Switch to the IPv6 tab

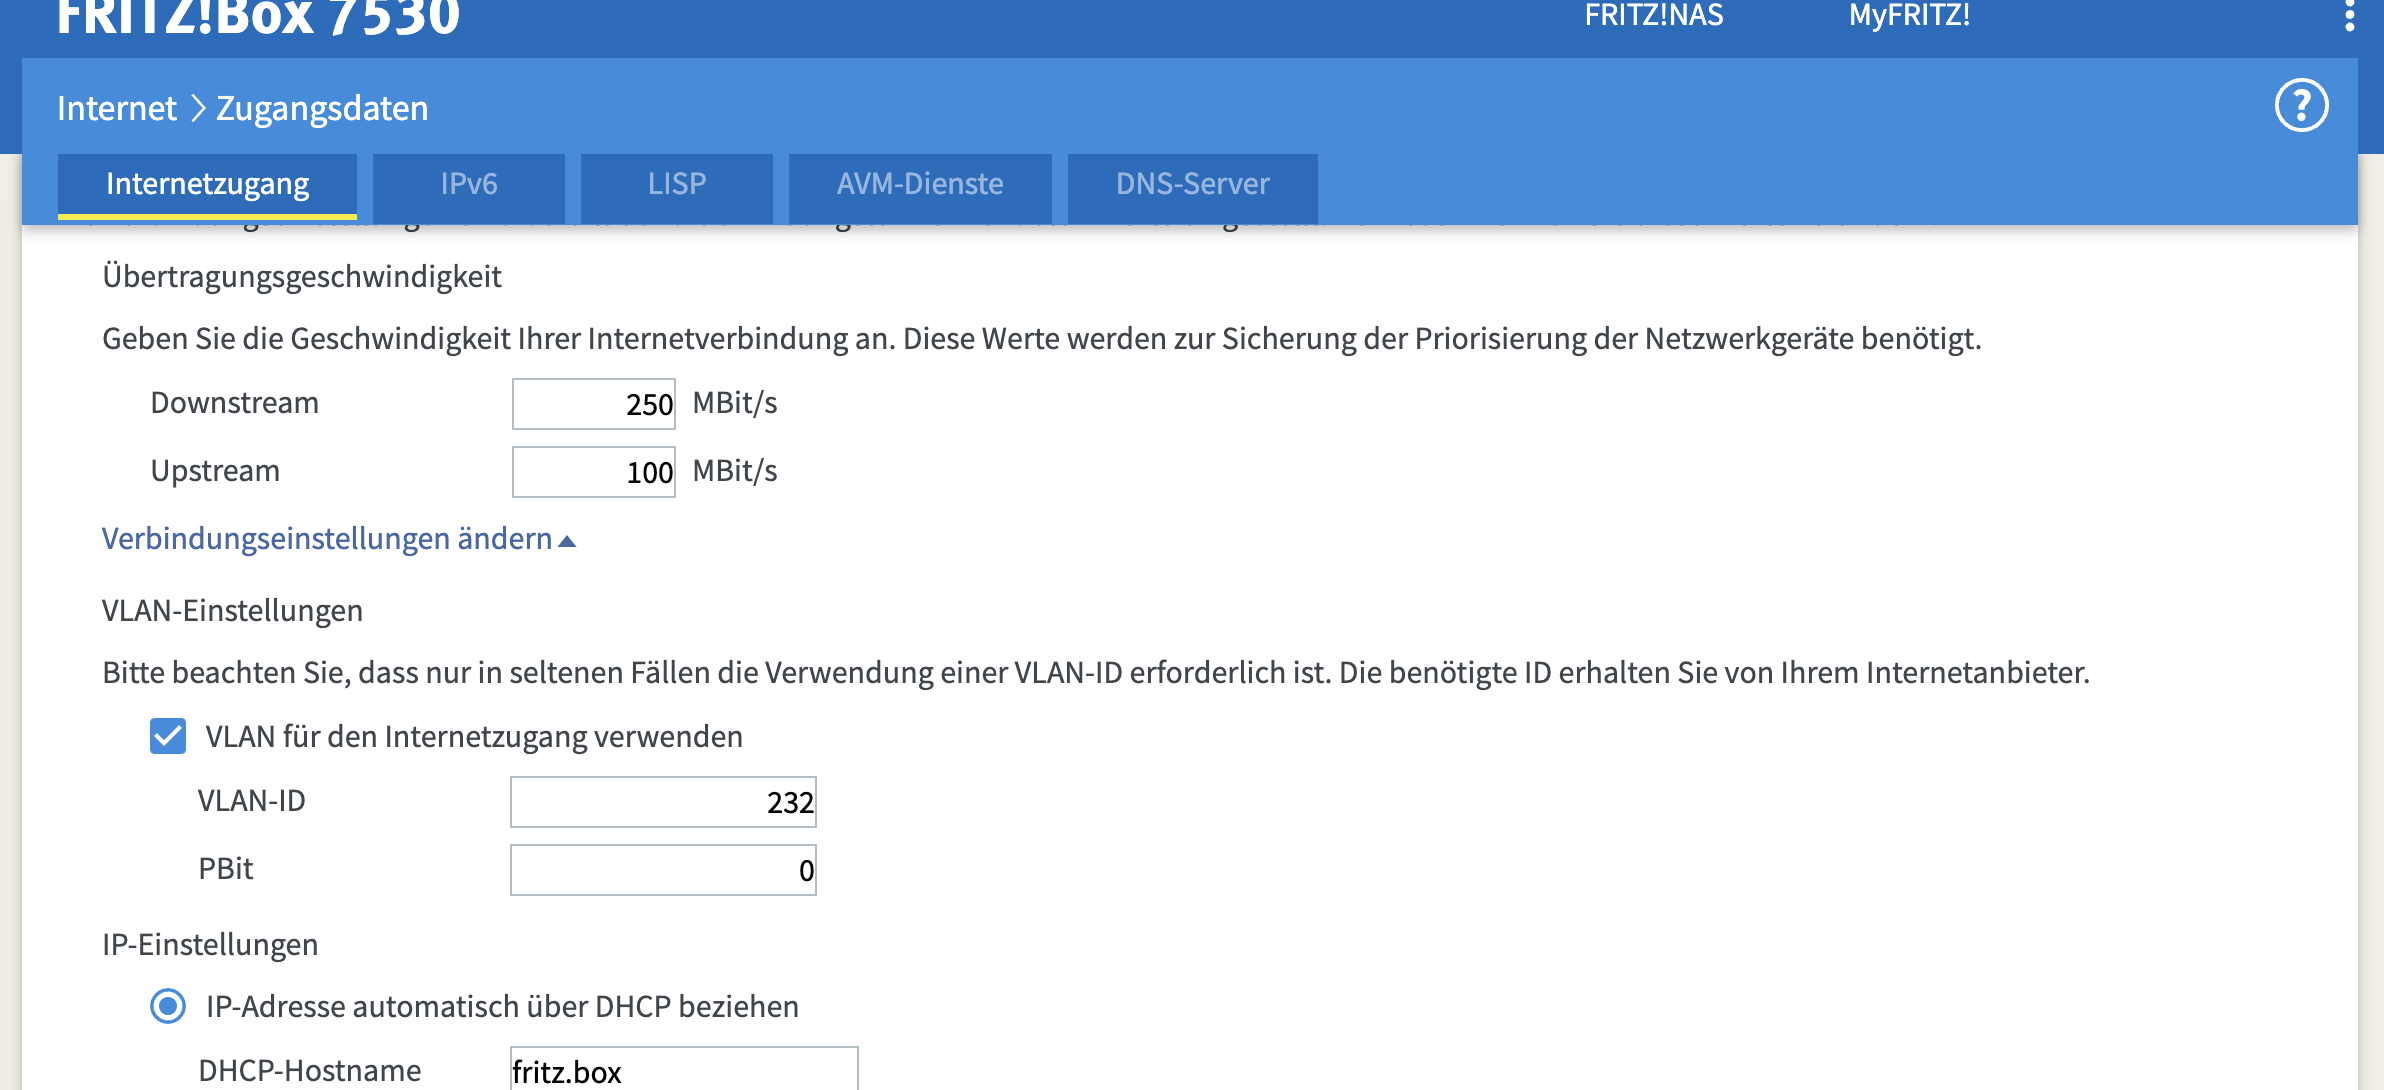pos(468,185)
